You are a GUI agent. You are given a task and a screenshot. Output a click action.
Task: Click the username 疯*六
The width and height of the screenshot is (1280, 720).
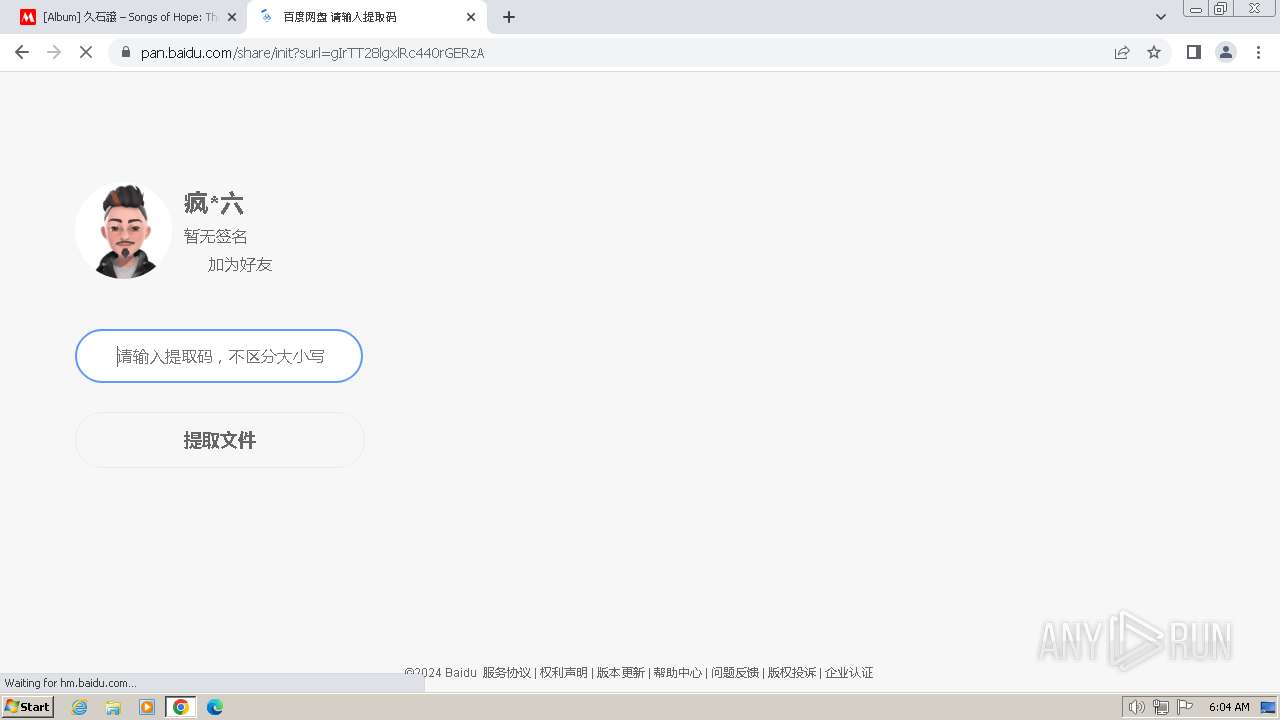tap(213, 204)
